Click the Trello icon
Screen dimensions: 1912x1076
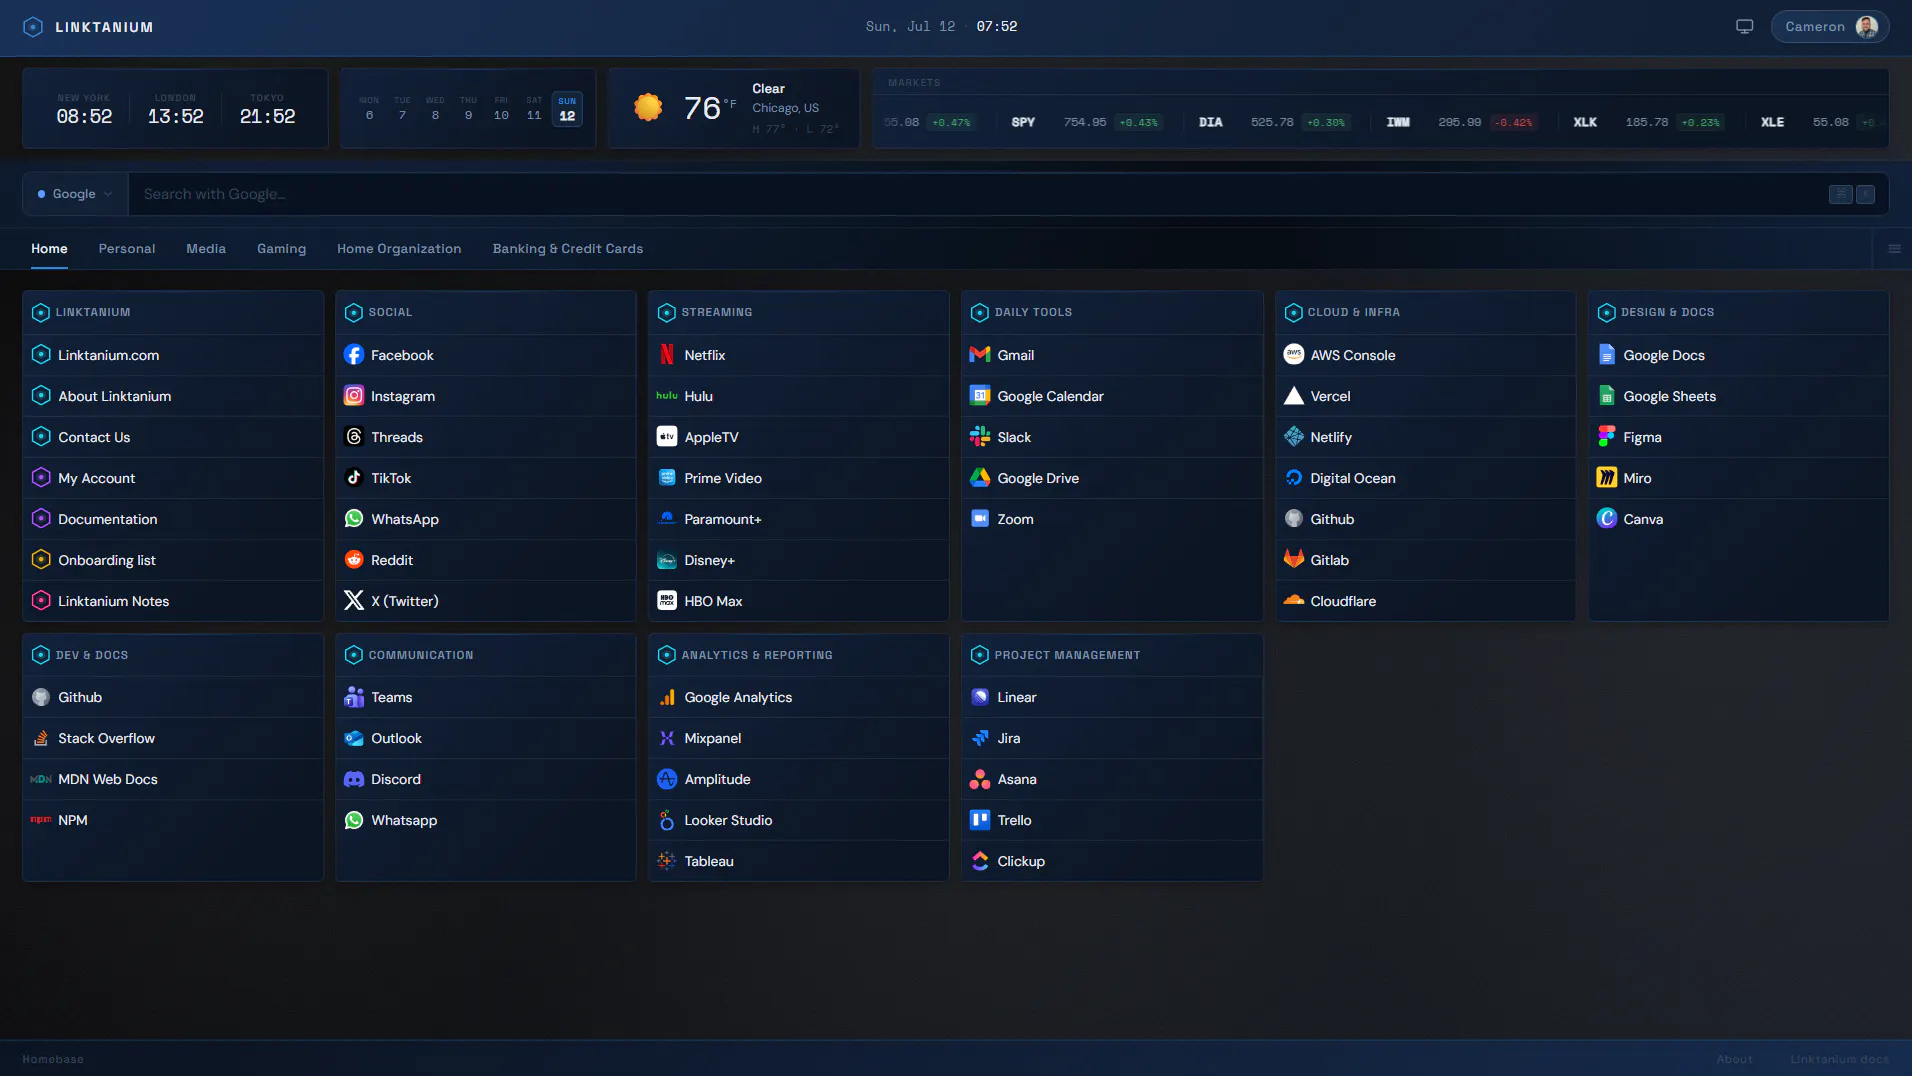tap(980, 820)
